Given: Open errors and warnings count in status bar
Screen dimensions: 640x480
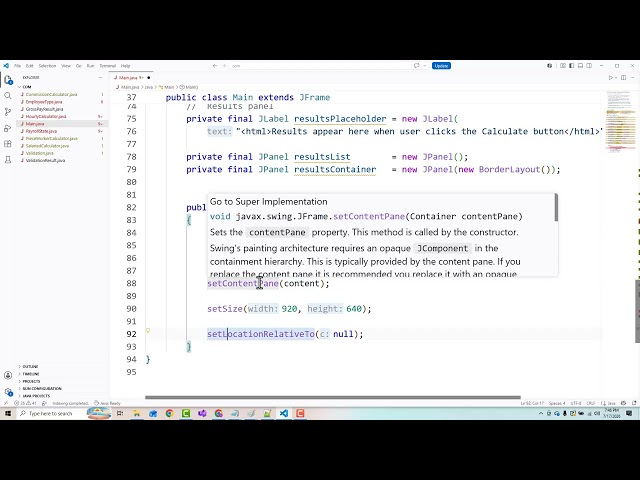Looking at the screenshot, I should (x=25, y=403).
